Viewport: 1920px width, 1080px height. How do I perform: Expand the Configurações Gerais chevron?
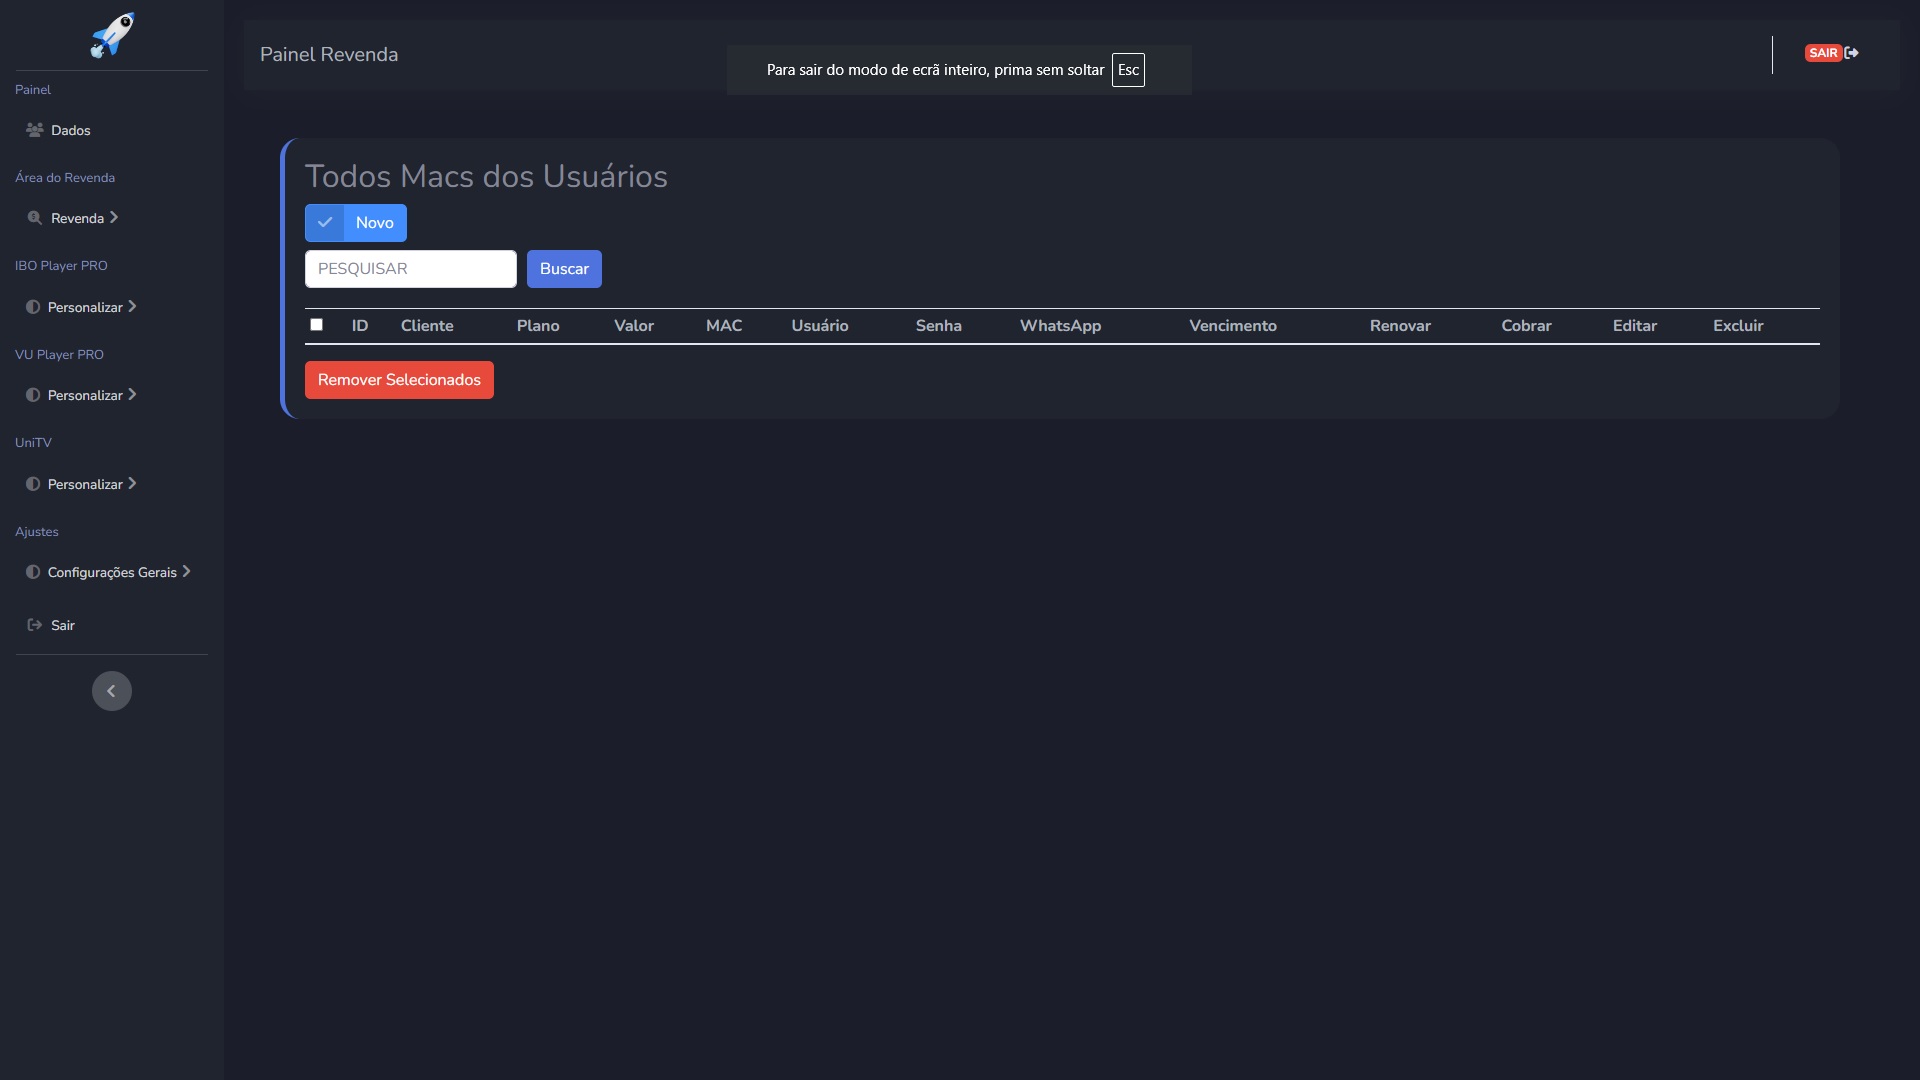[x=186, y=571]
